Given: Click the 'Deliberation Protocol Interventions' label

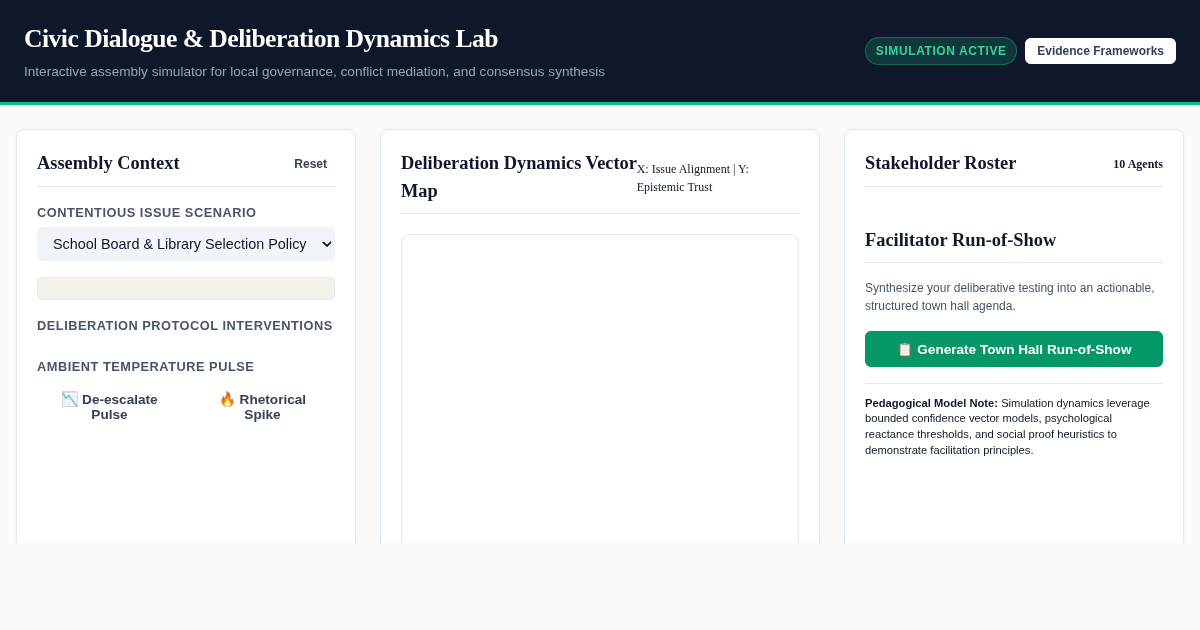Looking at the screenshot, I should point(185,326).
